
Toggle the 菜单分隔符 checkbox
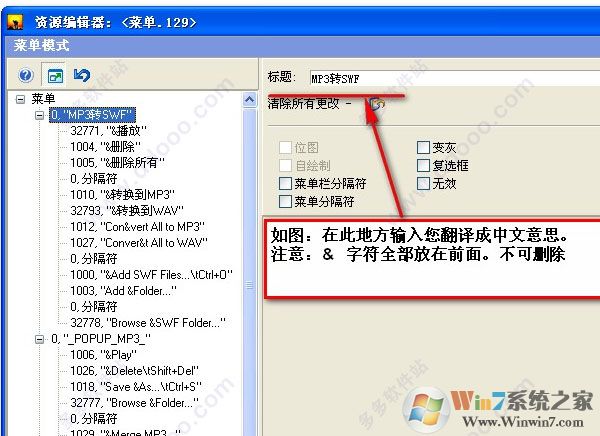click(285, 201)
